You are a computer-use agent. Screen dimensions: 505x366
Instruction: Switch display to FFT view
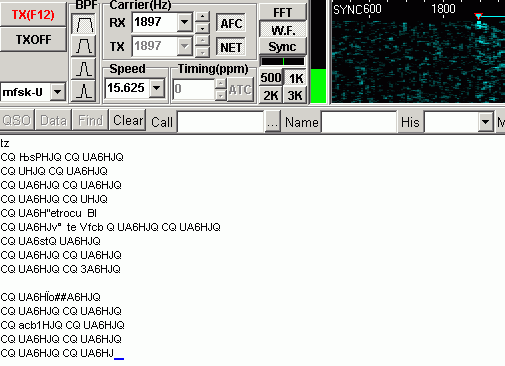click(283, 12)
